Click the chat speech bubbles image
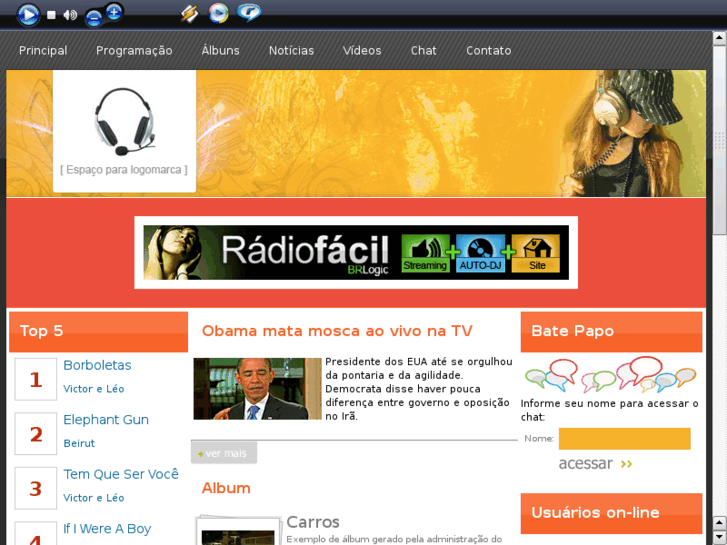This screenshot has height=545, width=727. click(x=611, y=375)
